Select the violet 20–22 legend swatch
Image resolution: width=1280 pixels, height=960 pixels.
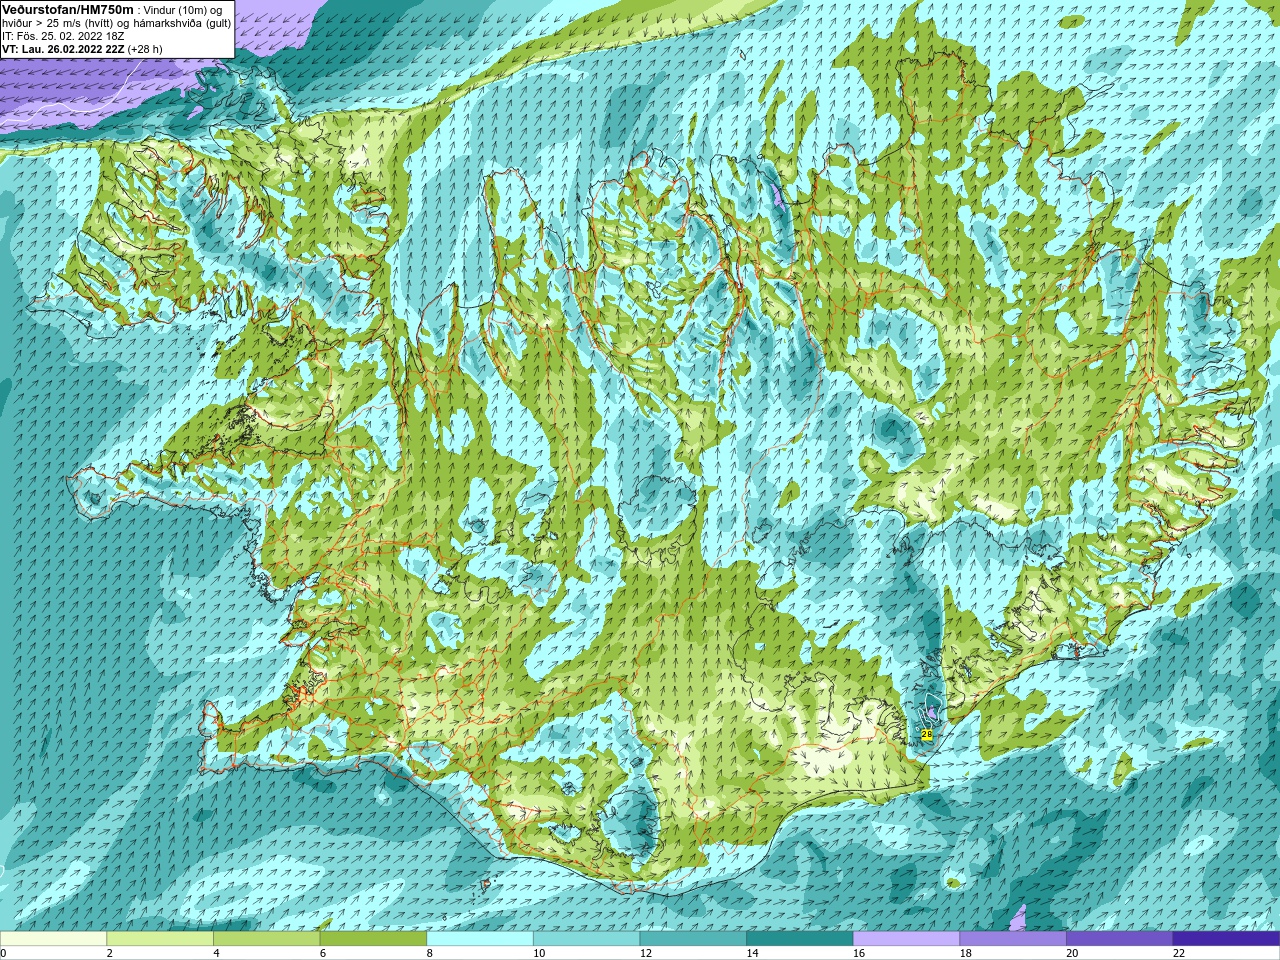pyautogui.click(x=1119, y=939)
